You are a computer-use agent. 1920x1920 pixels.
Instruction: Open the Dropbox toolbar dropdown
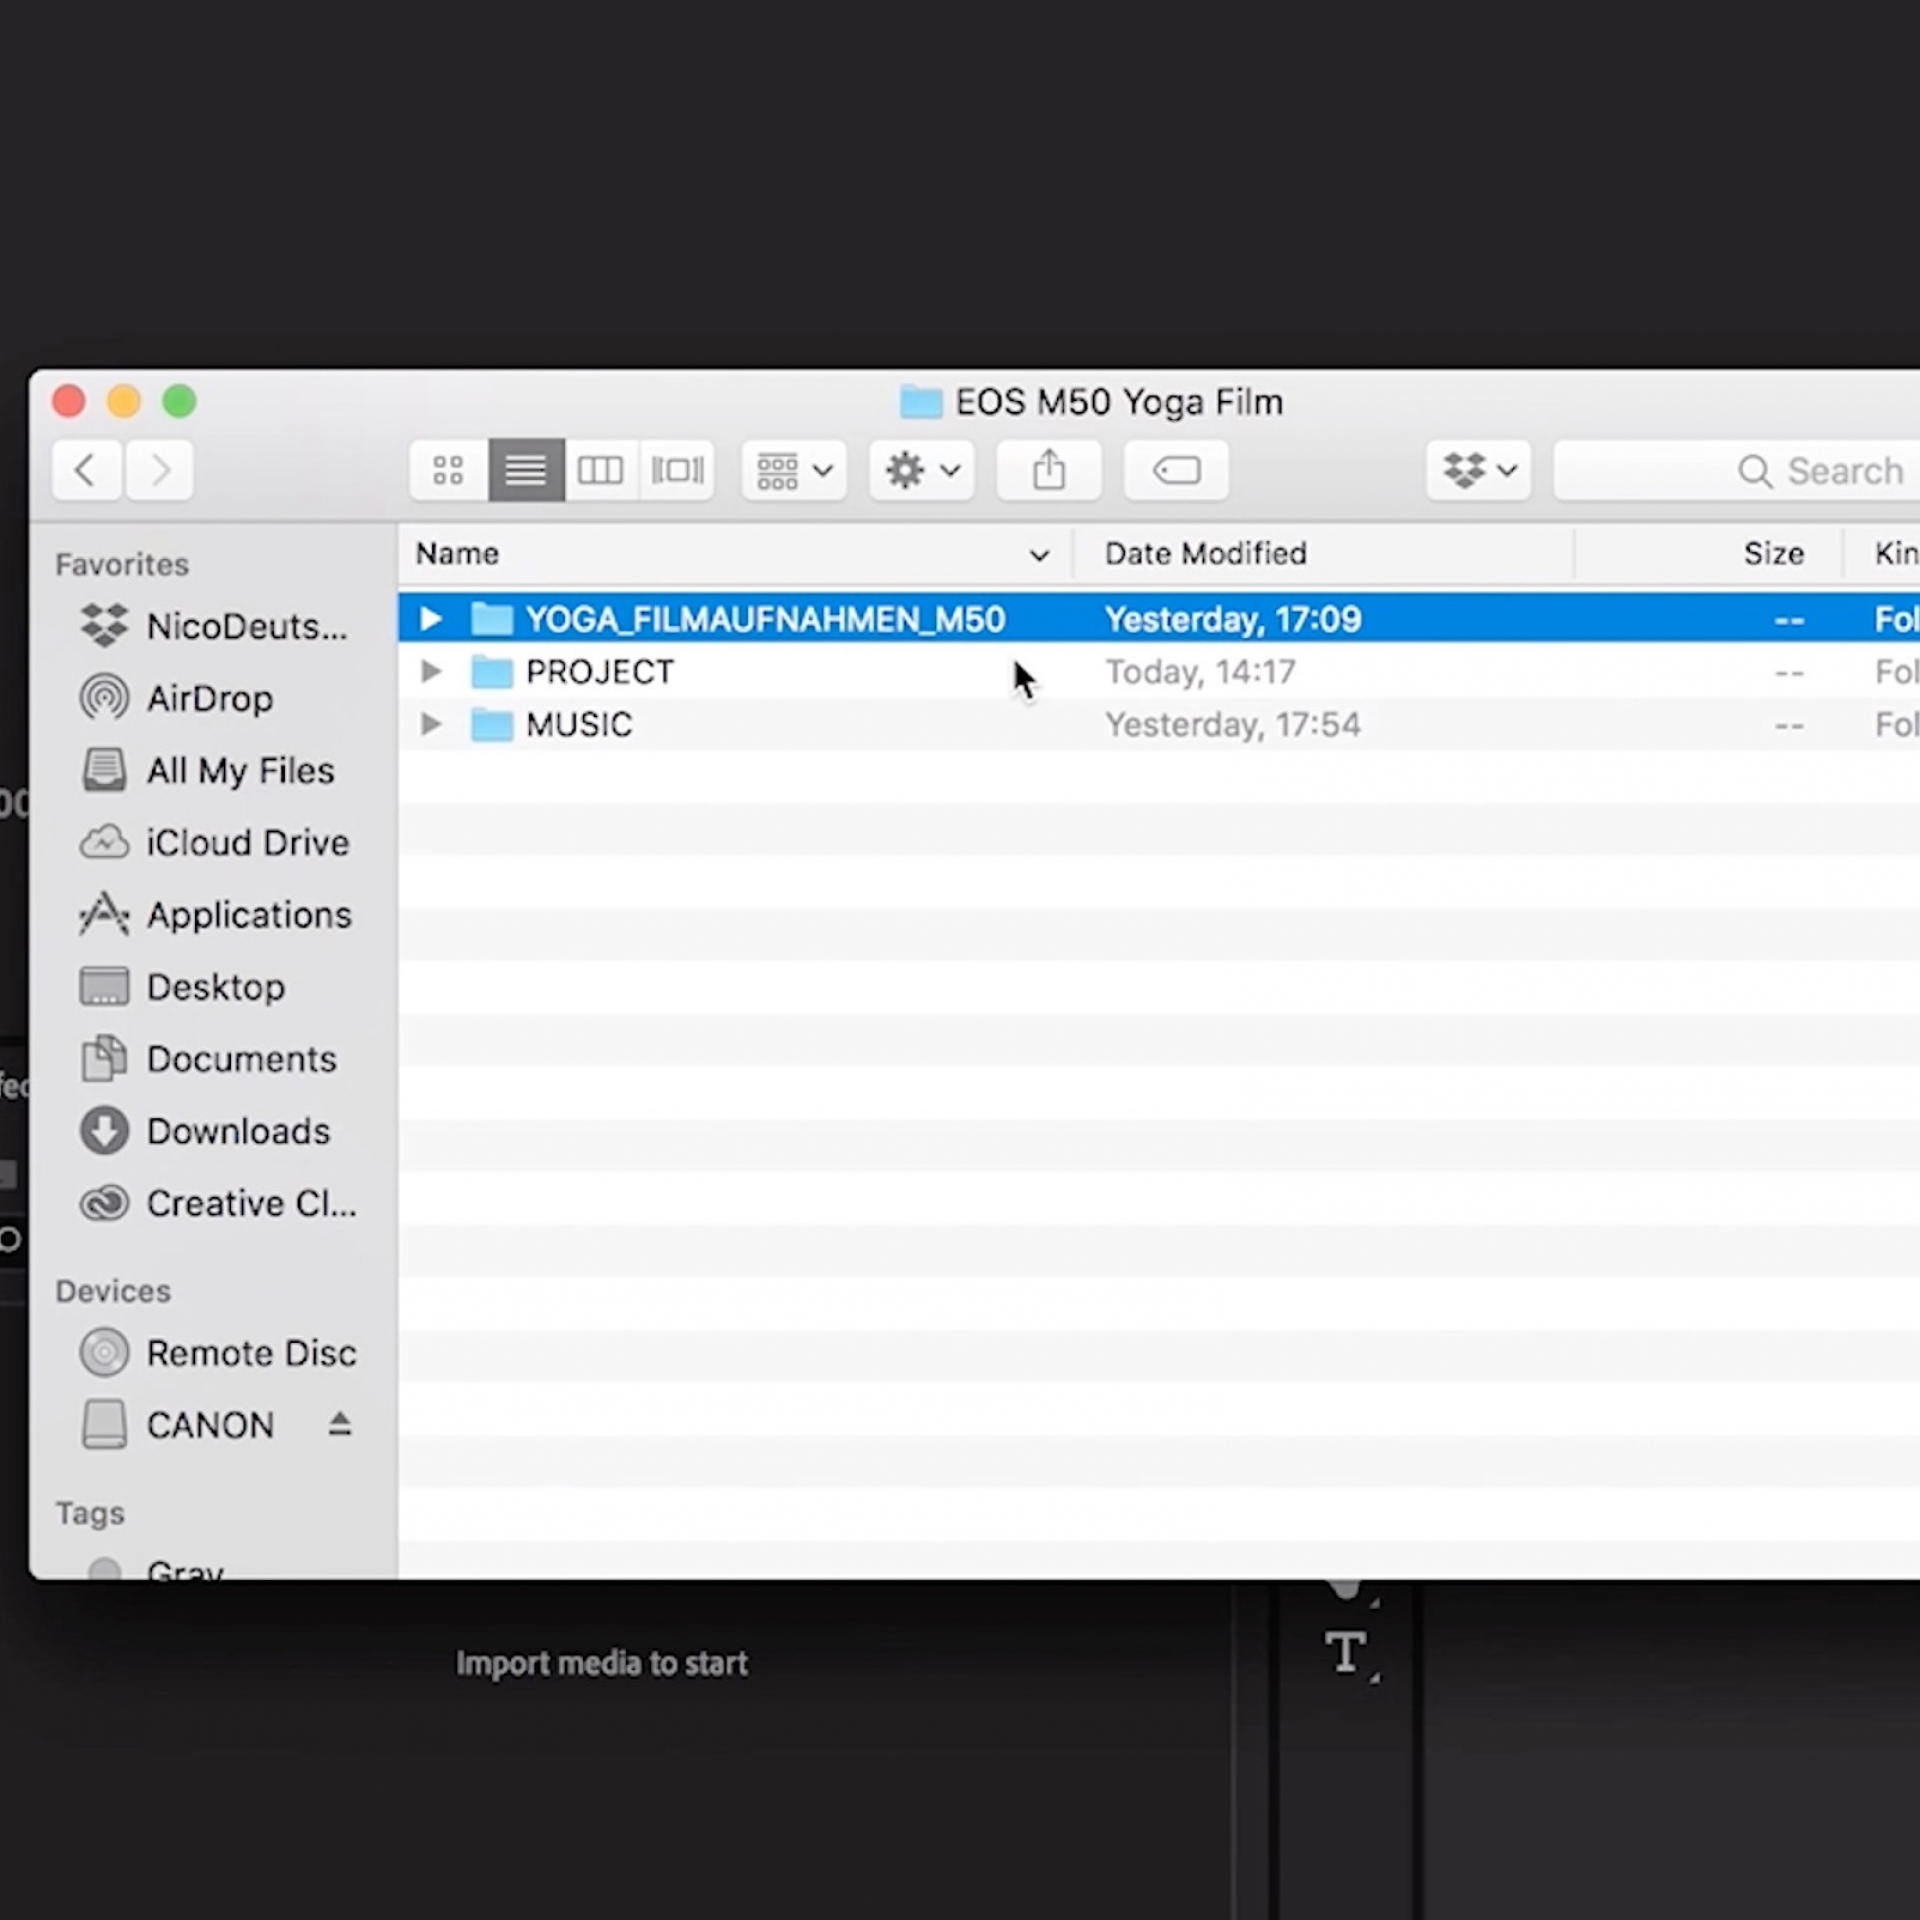point(1479,470)
